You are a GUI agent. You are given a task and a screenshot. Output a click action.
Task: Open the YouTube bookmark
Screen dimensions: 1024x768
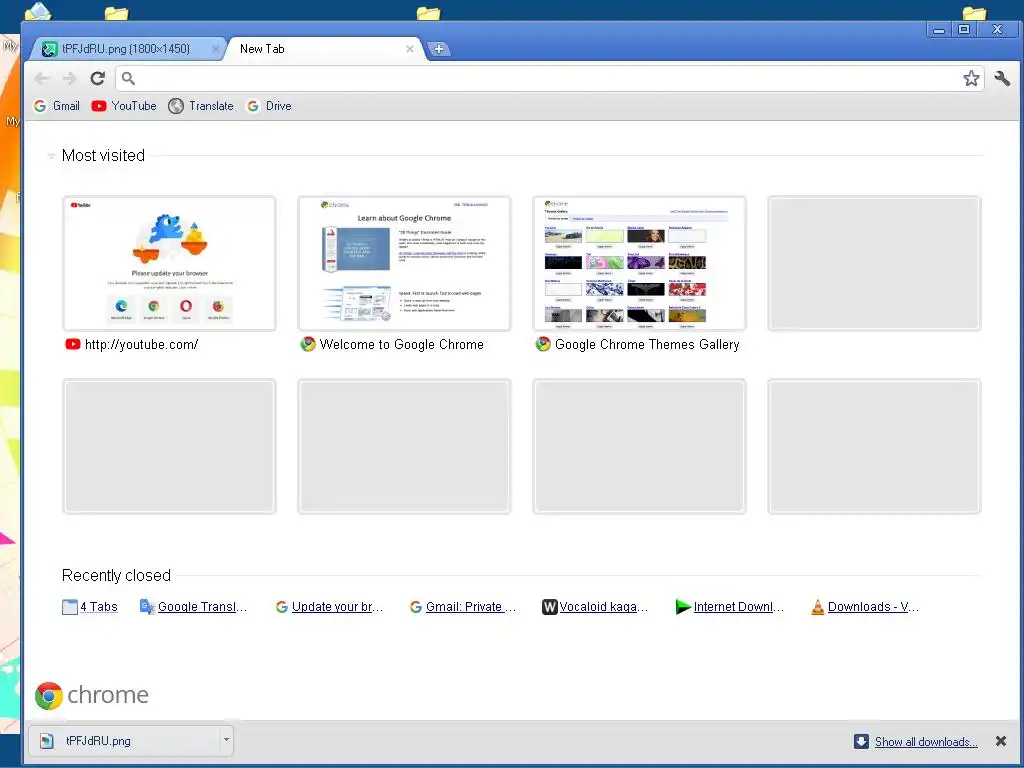pos(124,106)
